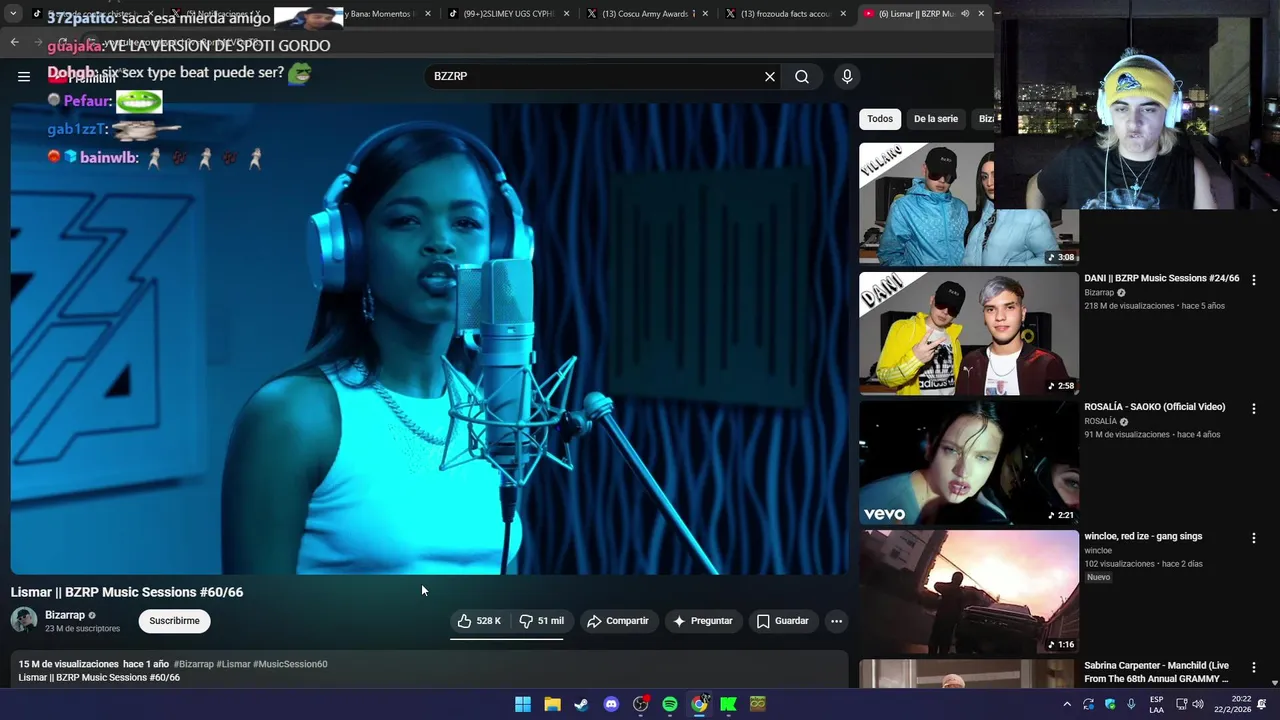1280x720 pixels.
Task: Open the Compartir share option
Action: [618, 621]
